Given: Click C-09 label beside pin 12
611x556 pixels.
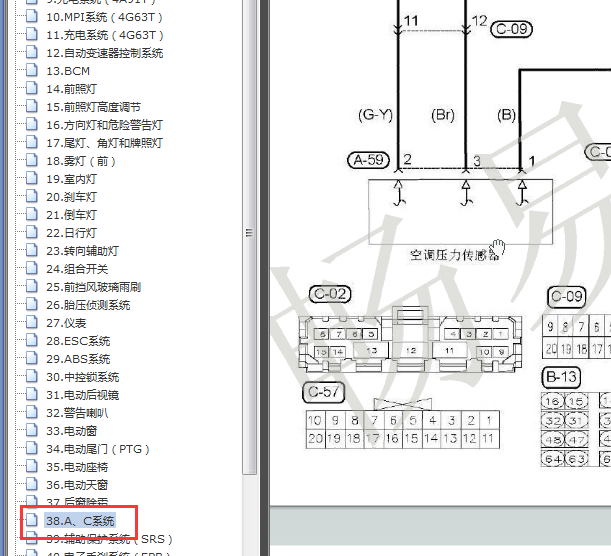Looking at the screenshot, I should pyautogui.click(x=512, y=29).
